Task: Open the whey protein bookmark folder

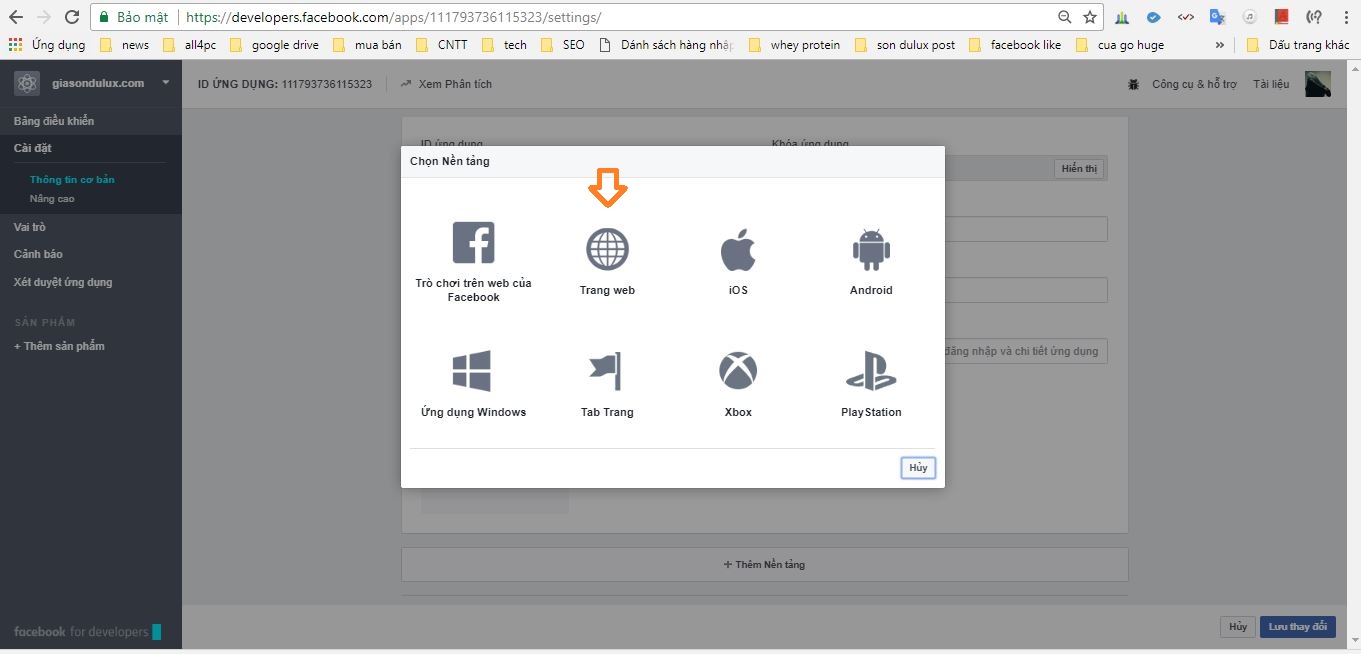Action: pyautogui.click(x=794, y=45)
